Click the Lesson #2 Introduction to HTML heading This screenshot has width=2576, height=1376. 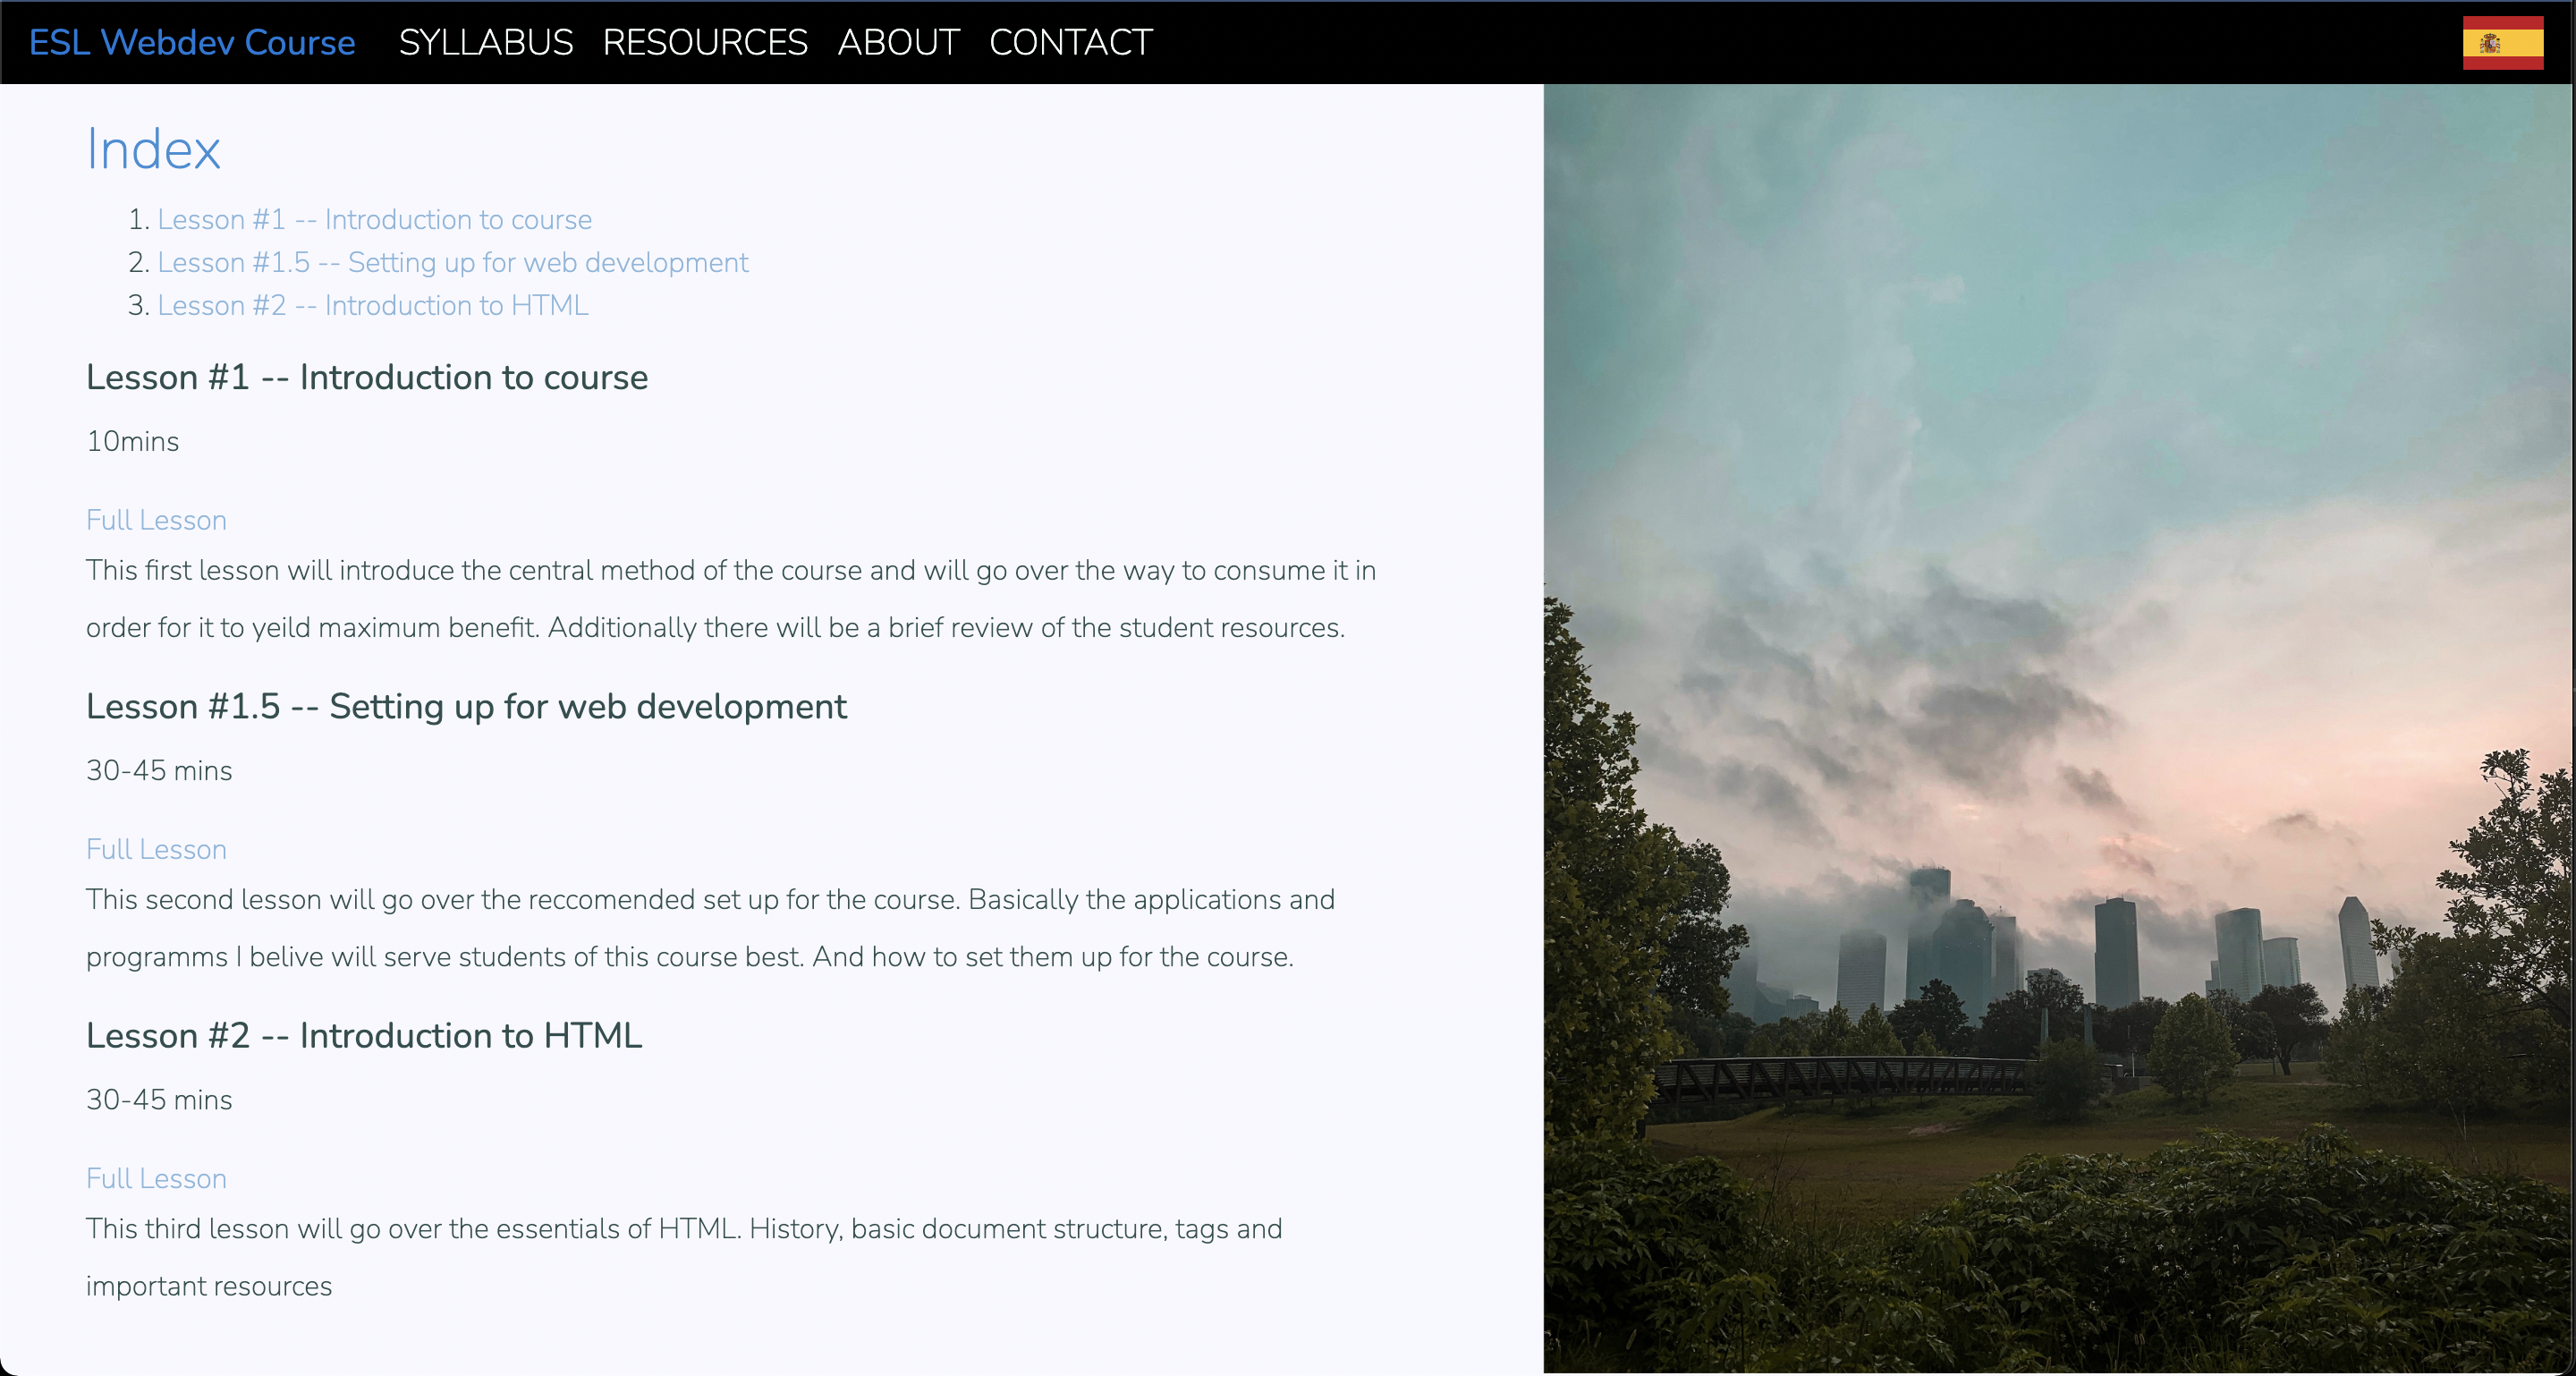pos(364,1036)
